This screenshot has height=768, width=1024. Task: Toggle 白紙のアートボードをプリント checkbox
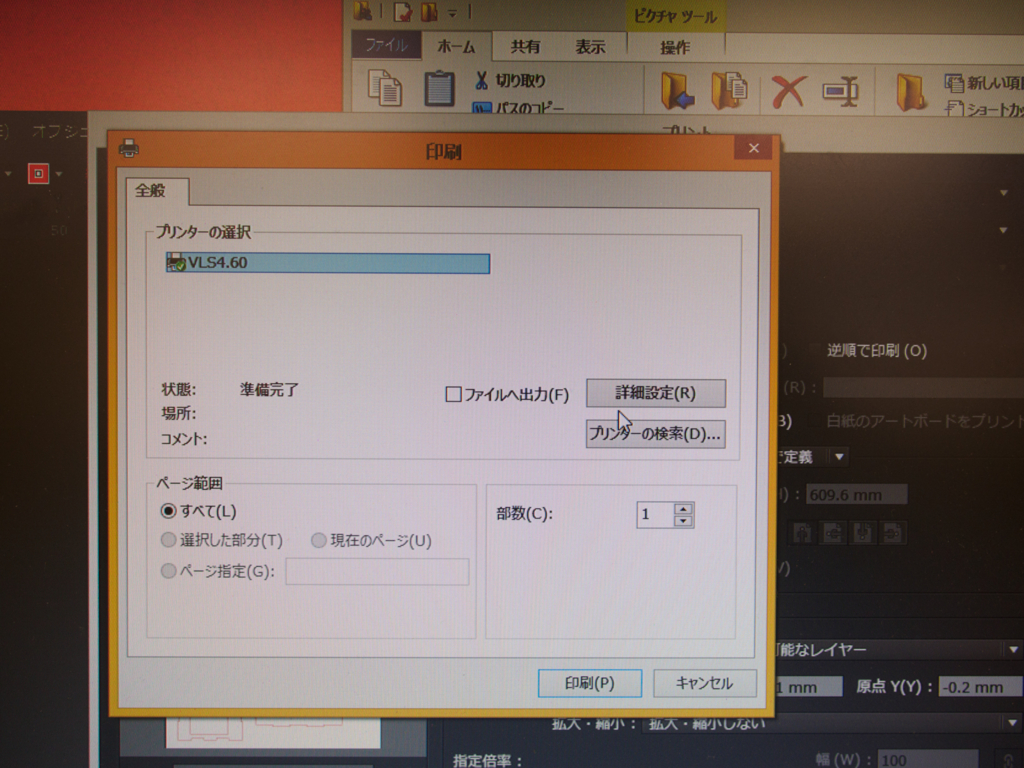[815, 421]
